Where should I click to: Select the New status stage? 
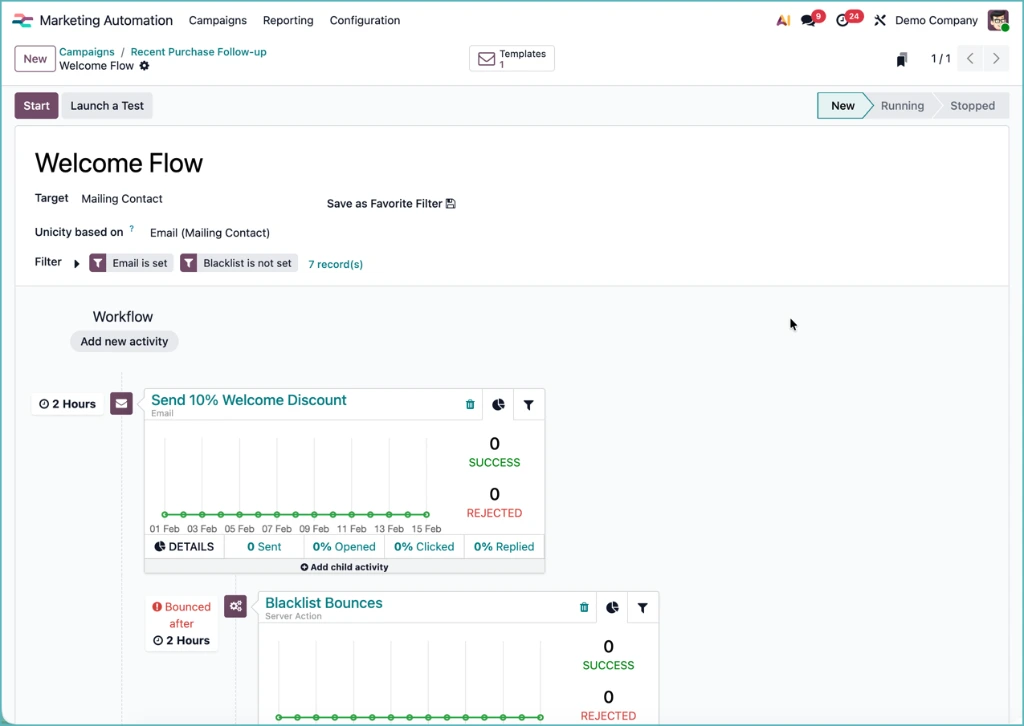pos(842,106)
